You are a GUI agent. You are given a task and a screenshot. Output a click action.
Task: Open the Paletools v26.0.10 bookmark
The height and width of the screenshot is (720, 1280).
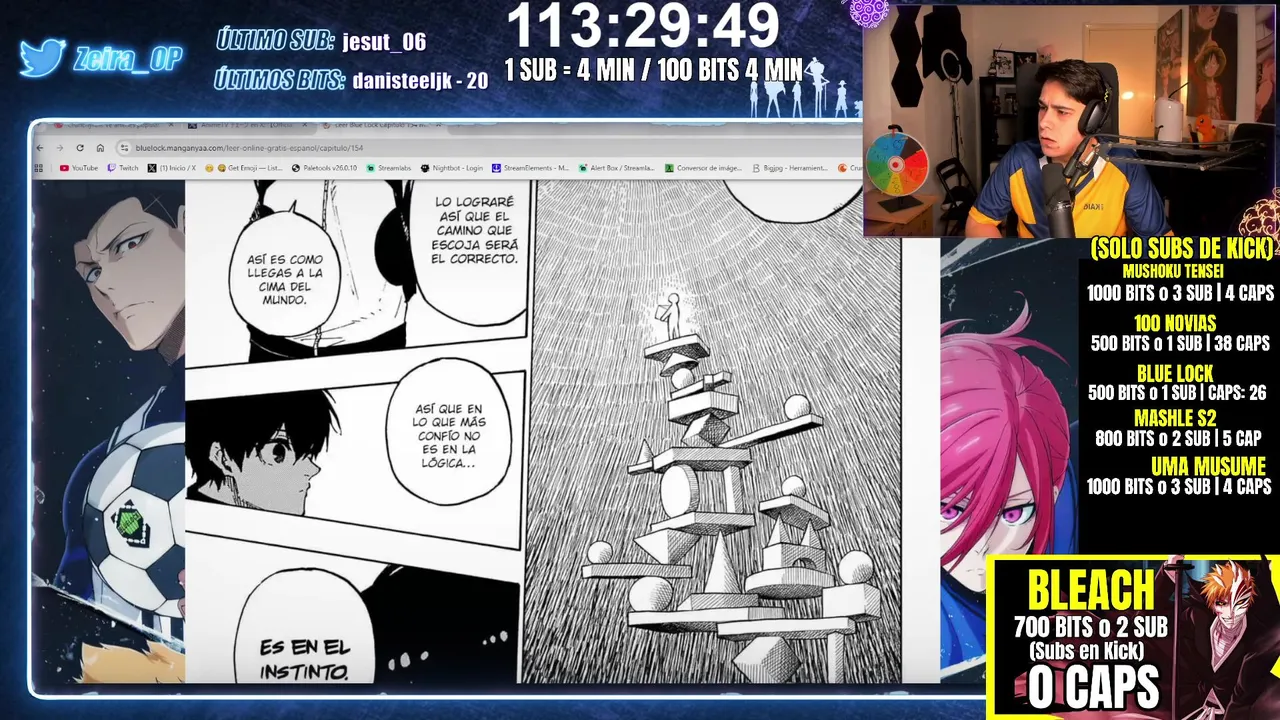coord(324,168)
